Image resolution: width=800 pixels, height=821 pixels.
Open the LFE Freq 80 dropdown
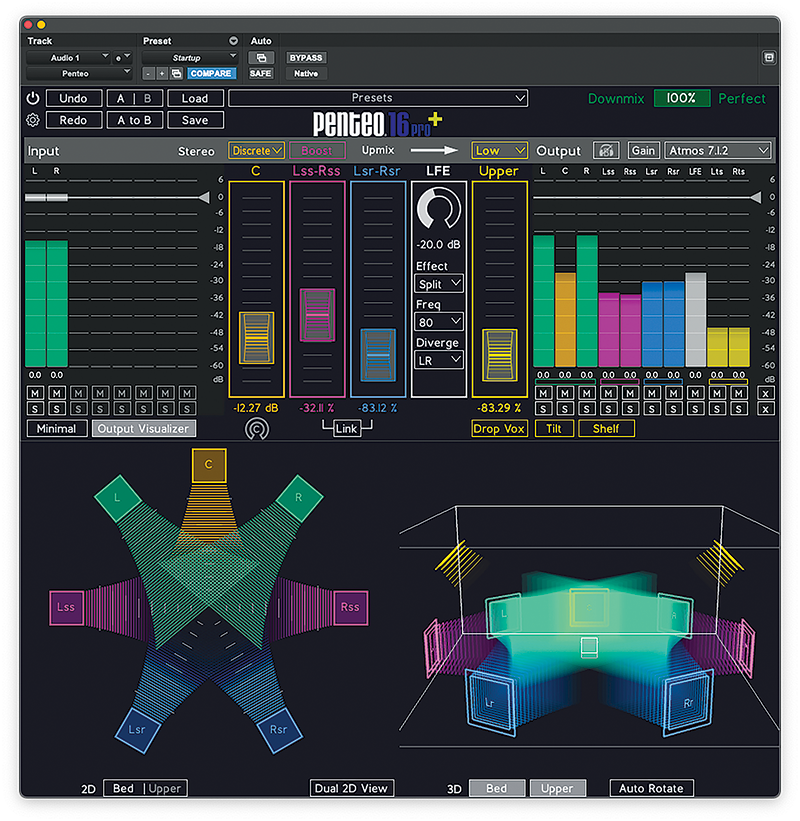click(x=439, y=323)
